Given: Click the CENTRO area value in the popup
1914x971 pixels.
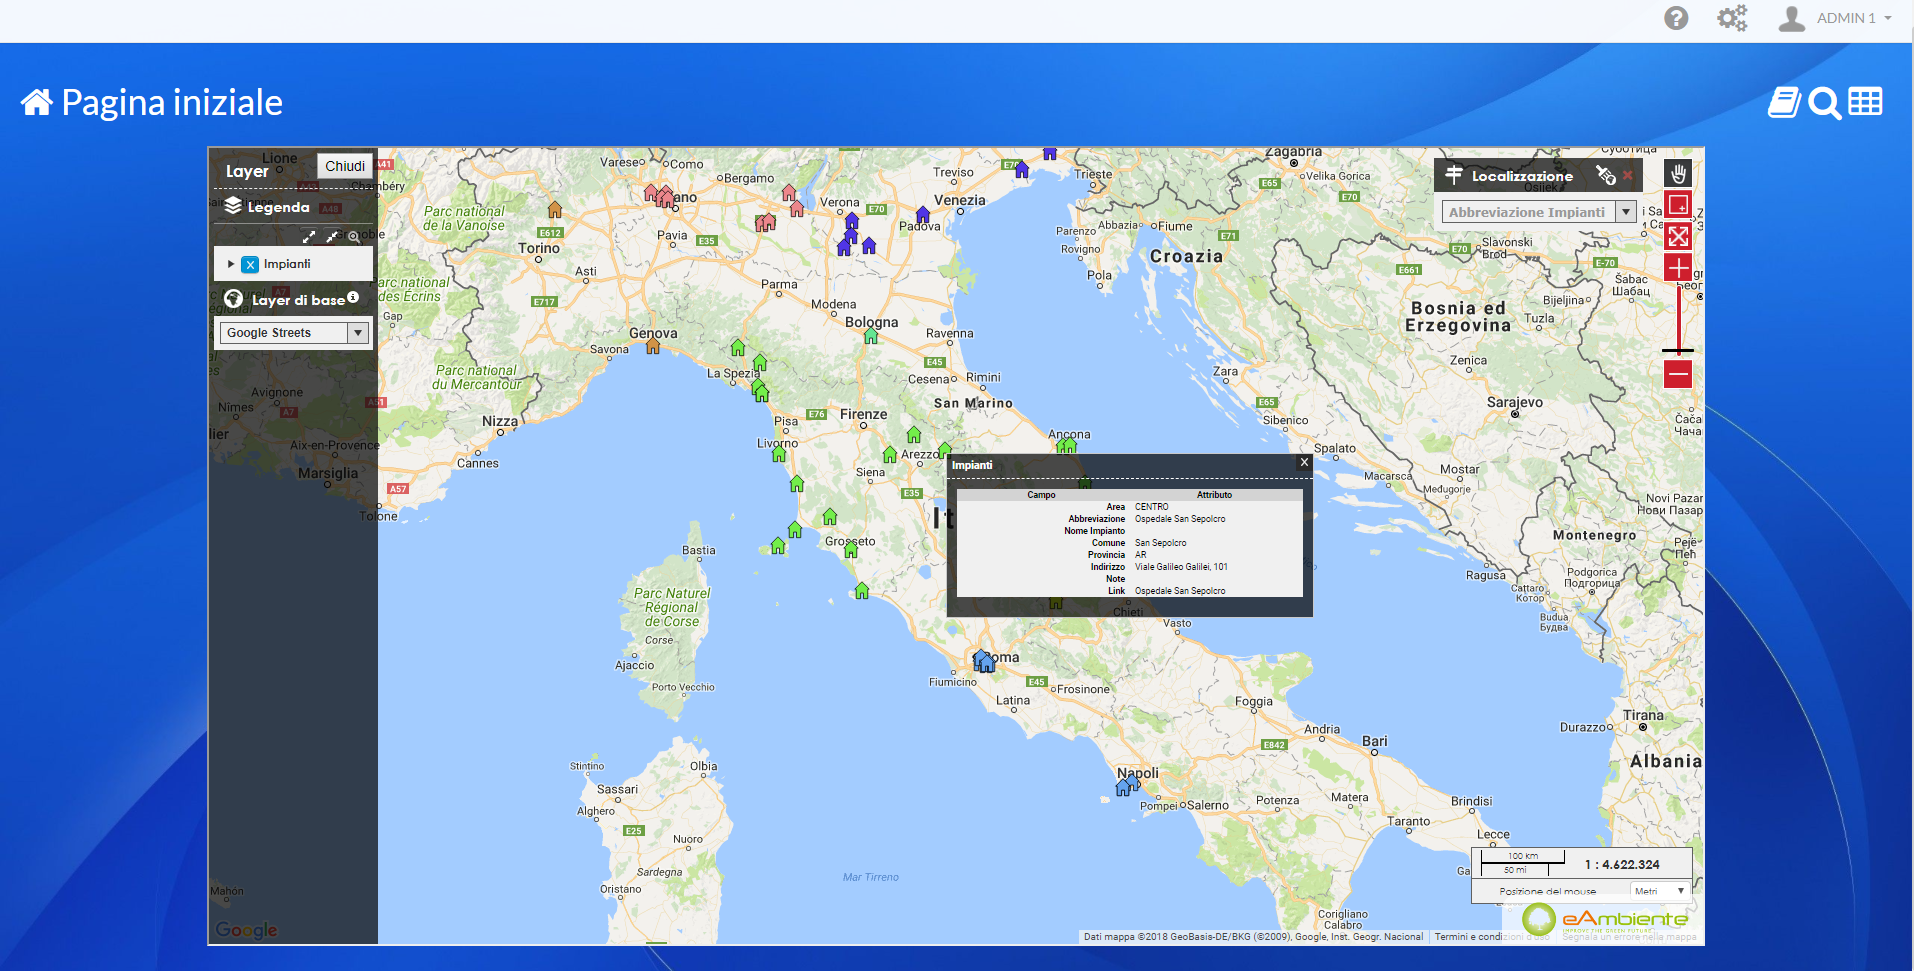Looking at the screenshot, I should (1151, 507).
